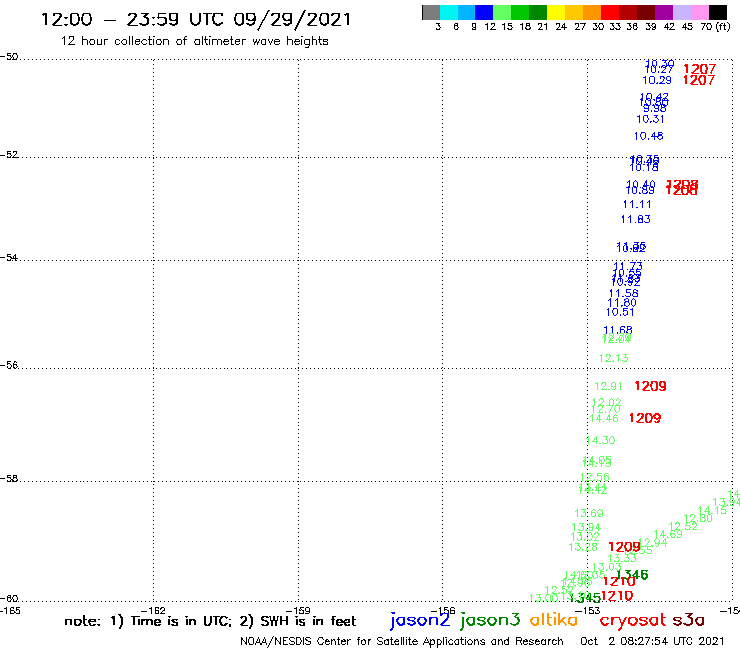
Task: Click the -159 longitude axis label
Action: pos(298,611)
